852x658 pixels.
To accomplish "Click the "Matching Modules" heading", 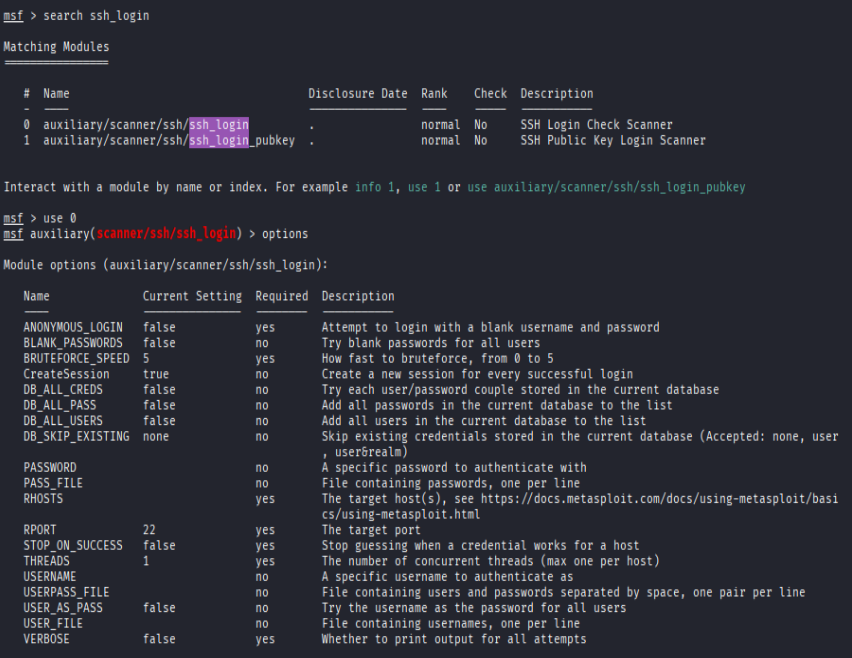I will [55, 46].
